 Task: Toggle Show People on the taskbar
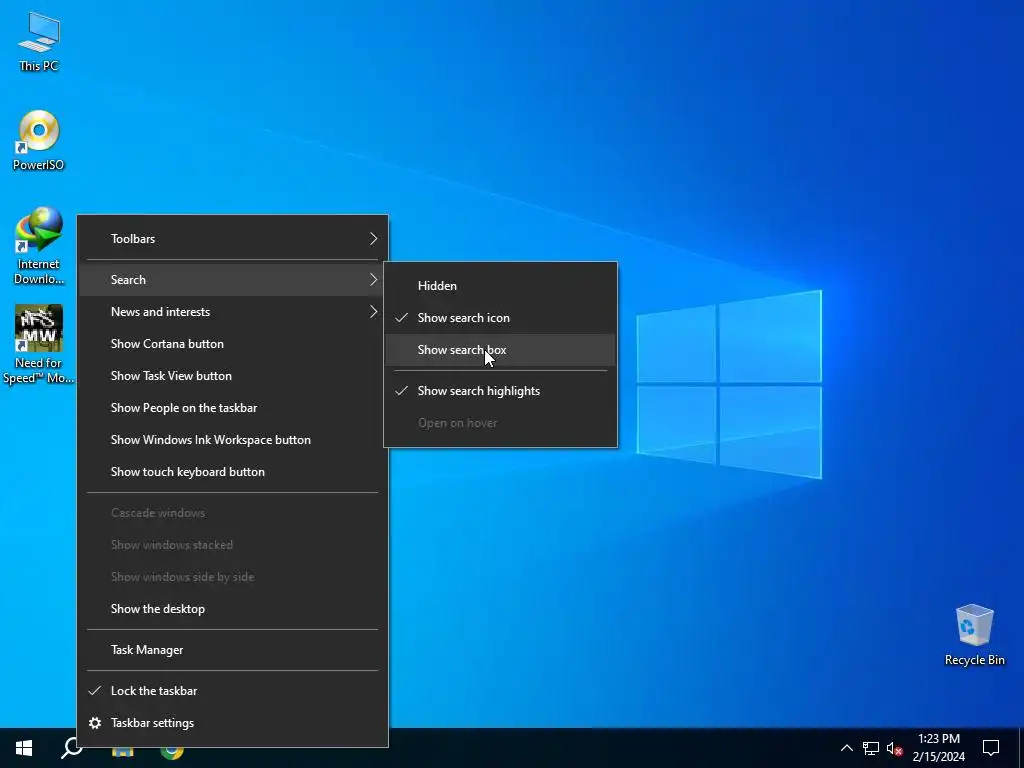(233, 408)
